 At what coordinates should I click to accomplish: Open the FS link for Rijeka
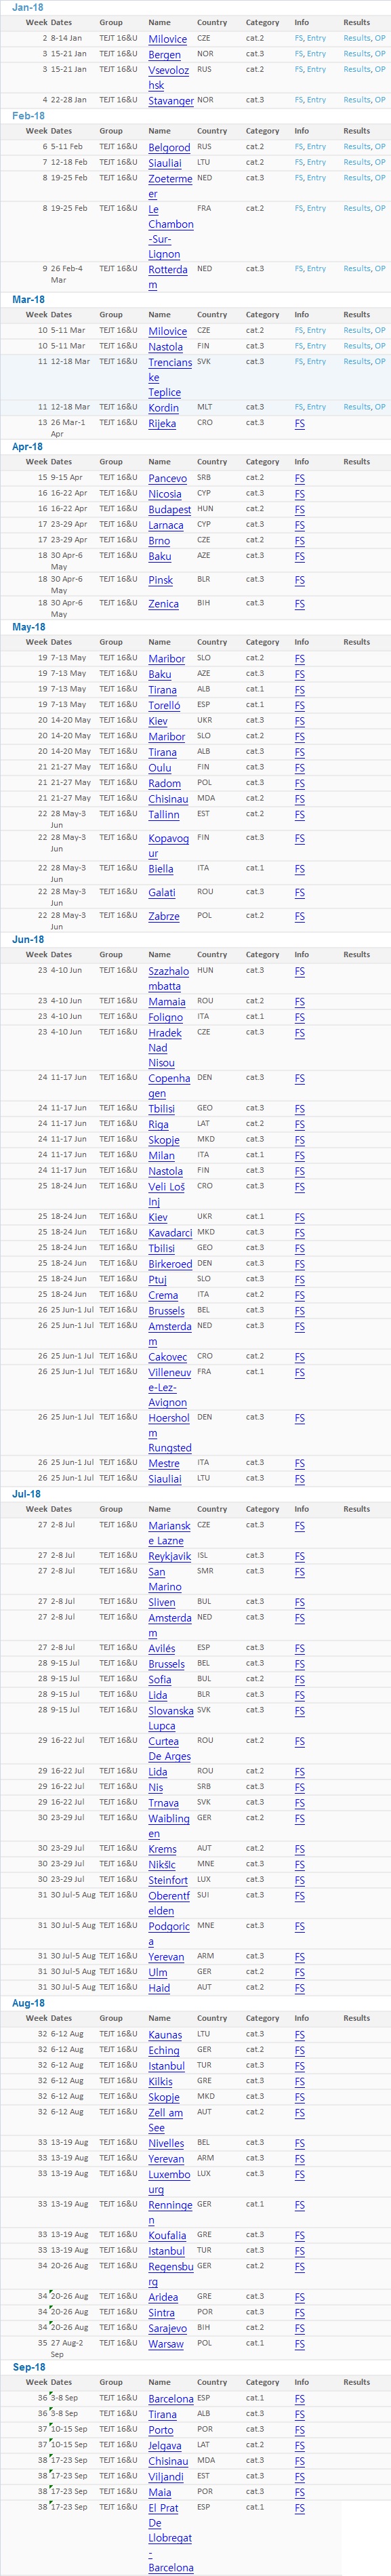tap(299, 424)
